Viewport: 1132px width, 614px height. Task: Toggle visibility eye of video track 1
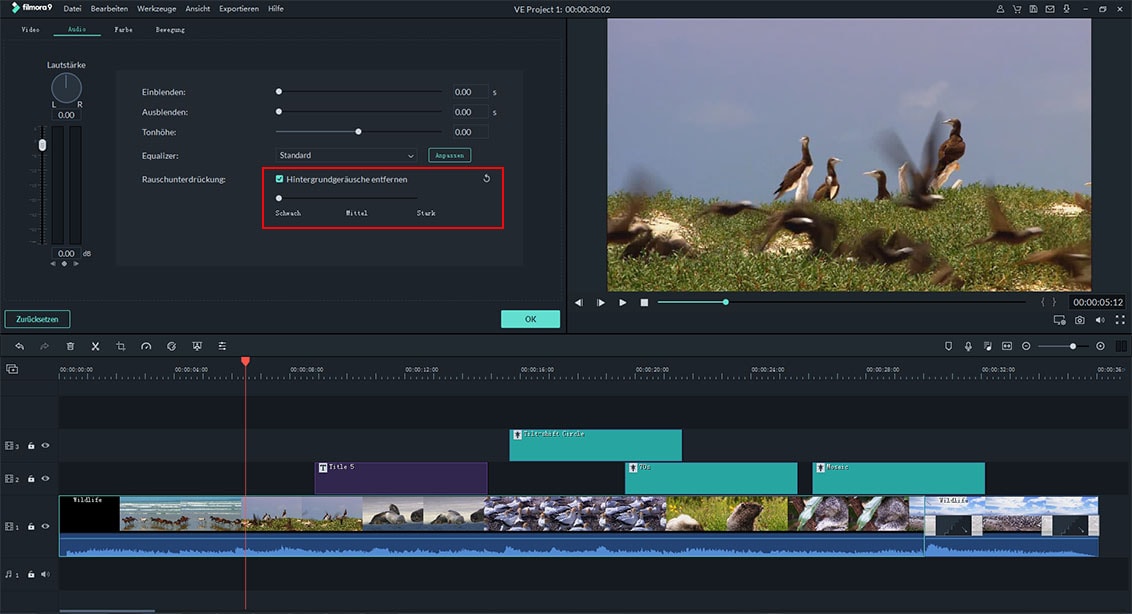point(45,527)
